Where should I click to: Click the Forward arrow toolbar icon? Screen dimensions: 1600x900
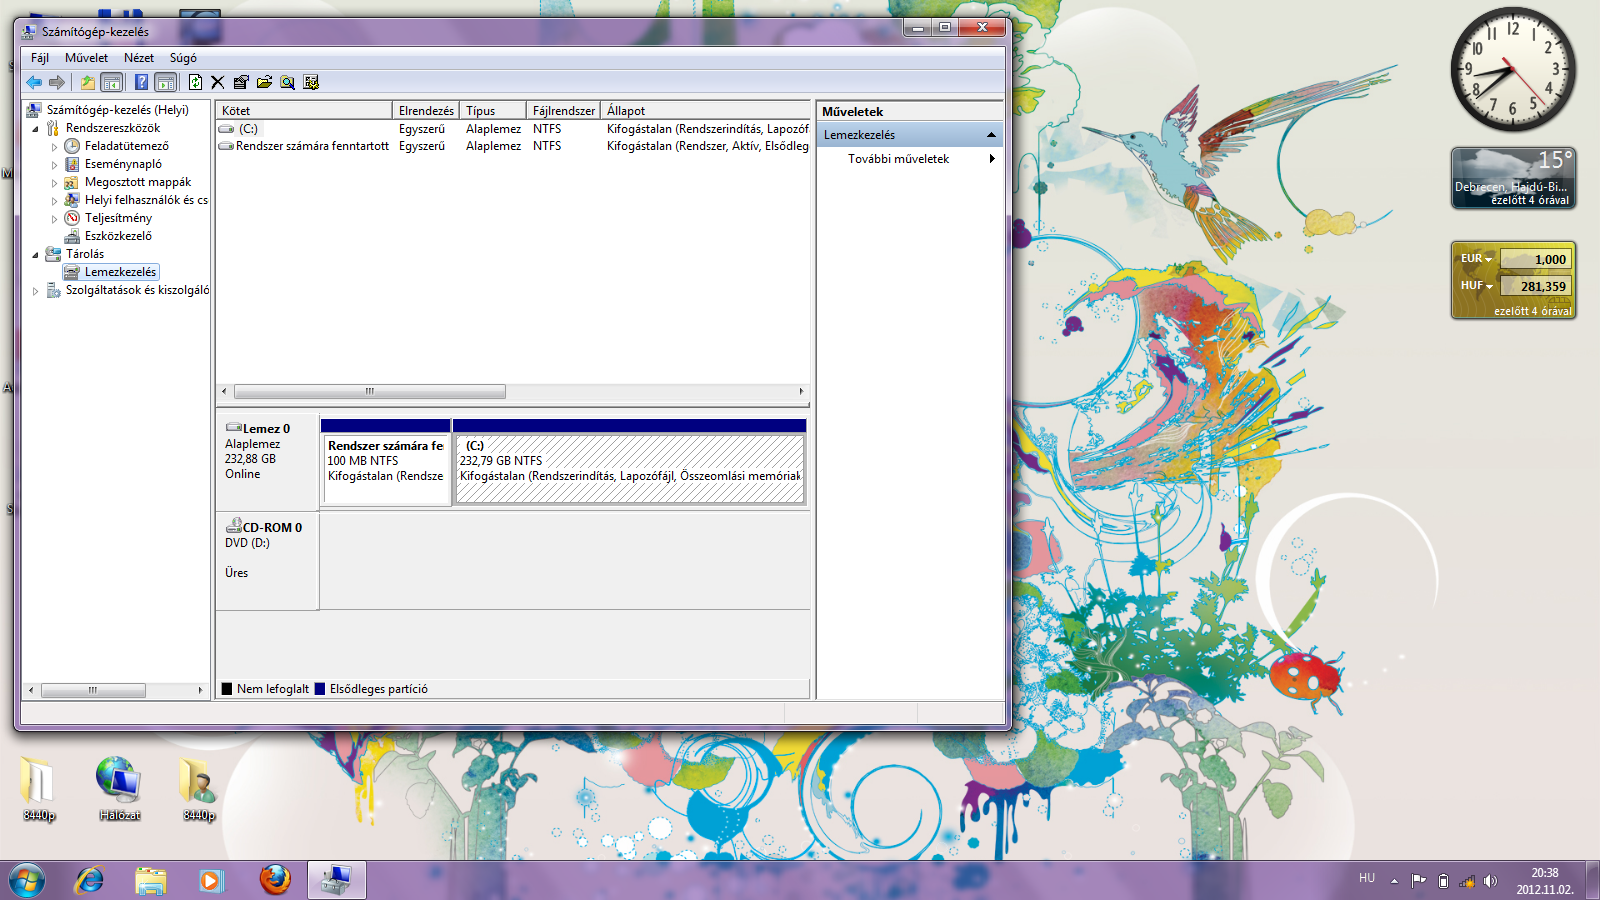point(57,82)
